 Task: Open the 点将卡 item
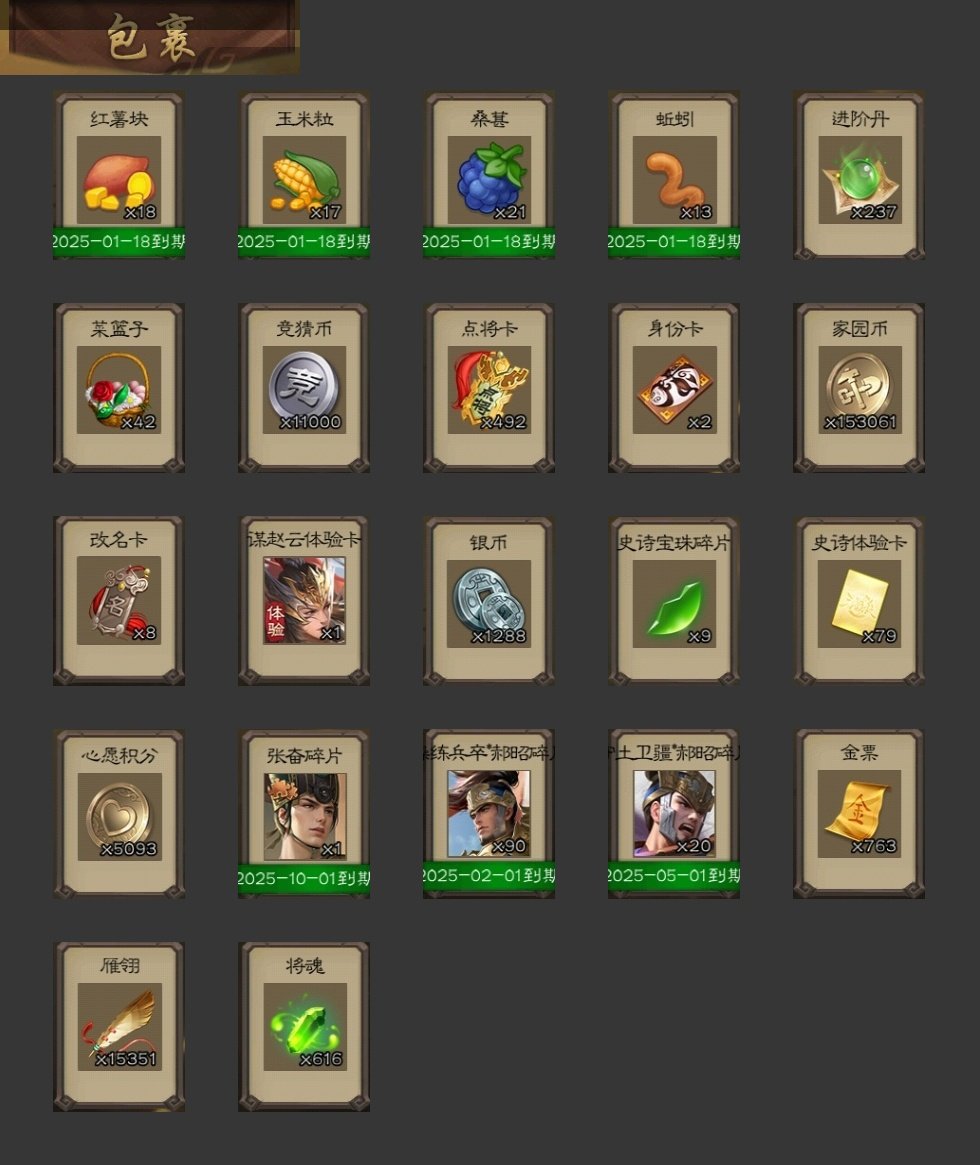[489, 388]
